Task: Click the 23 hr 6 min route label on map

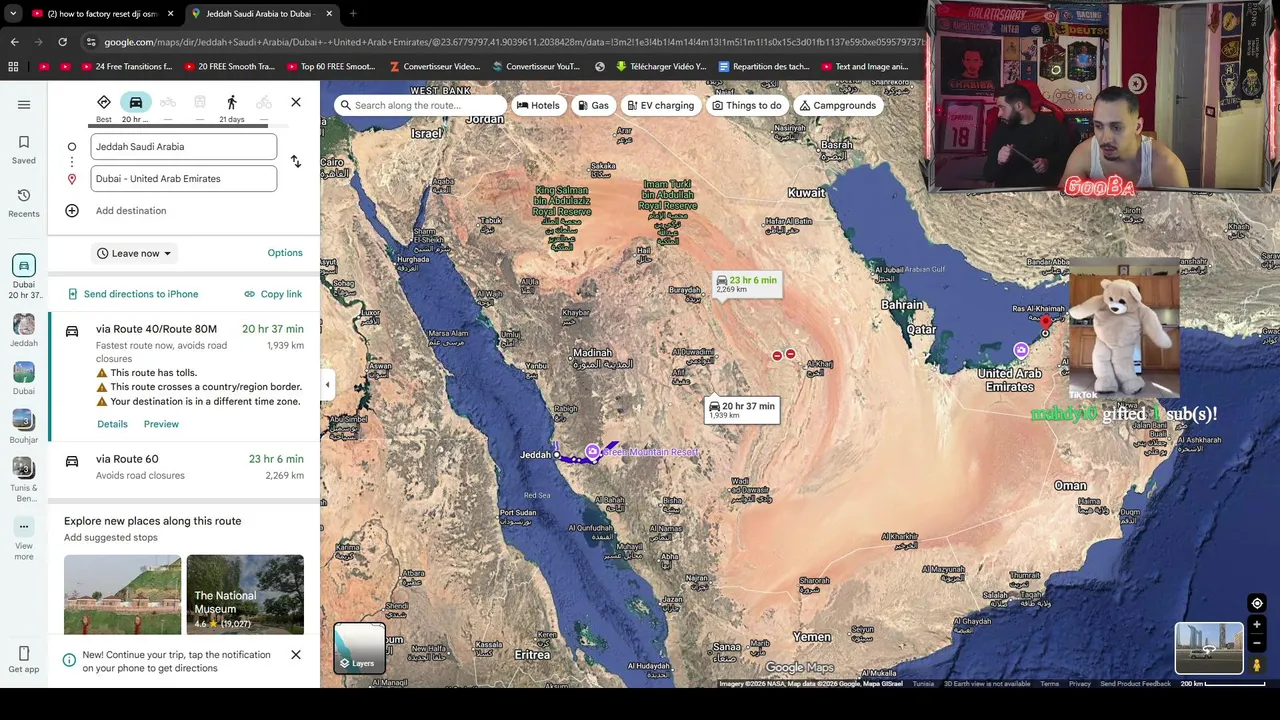Action: pyautogui.click(x=746, y=284)
